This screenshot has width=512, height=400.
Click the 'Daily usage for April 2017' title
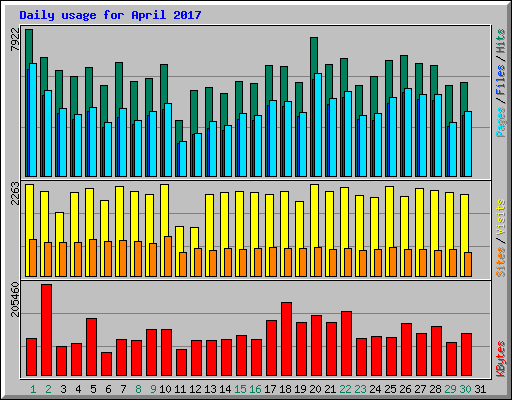(x=110, y=15)
